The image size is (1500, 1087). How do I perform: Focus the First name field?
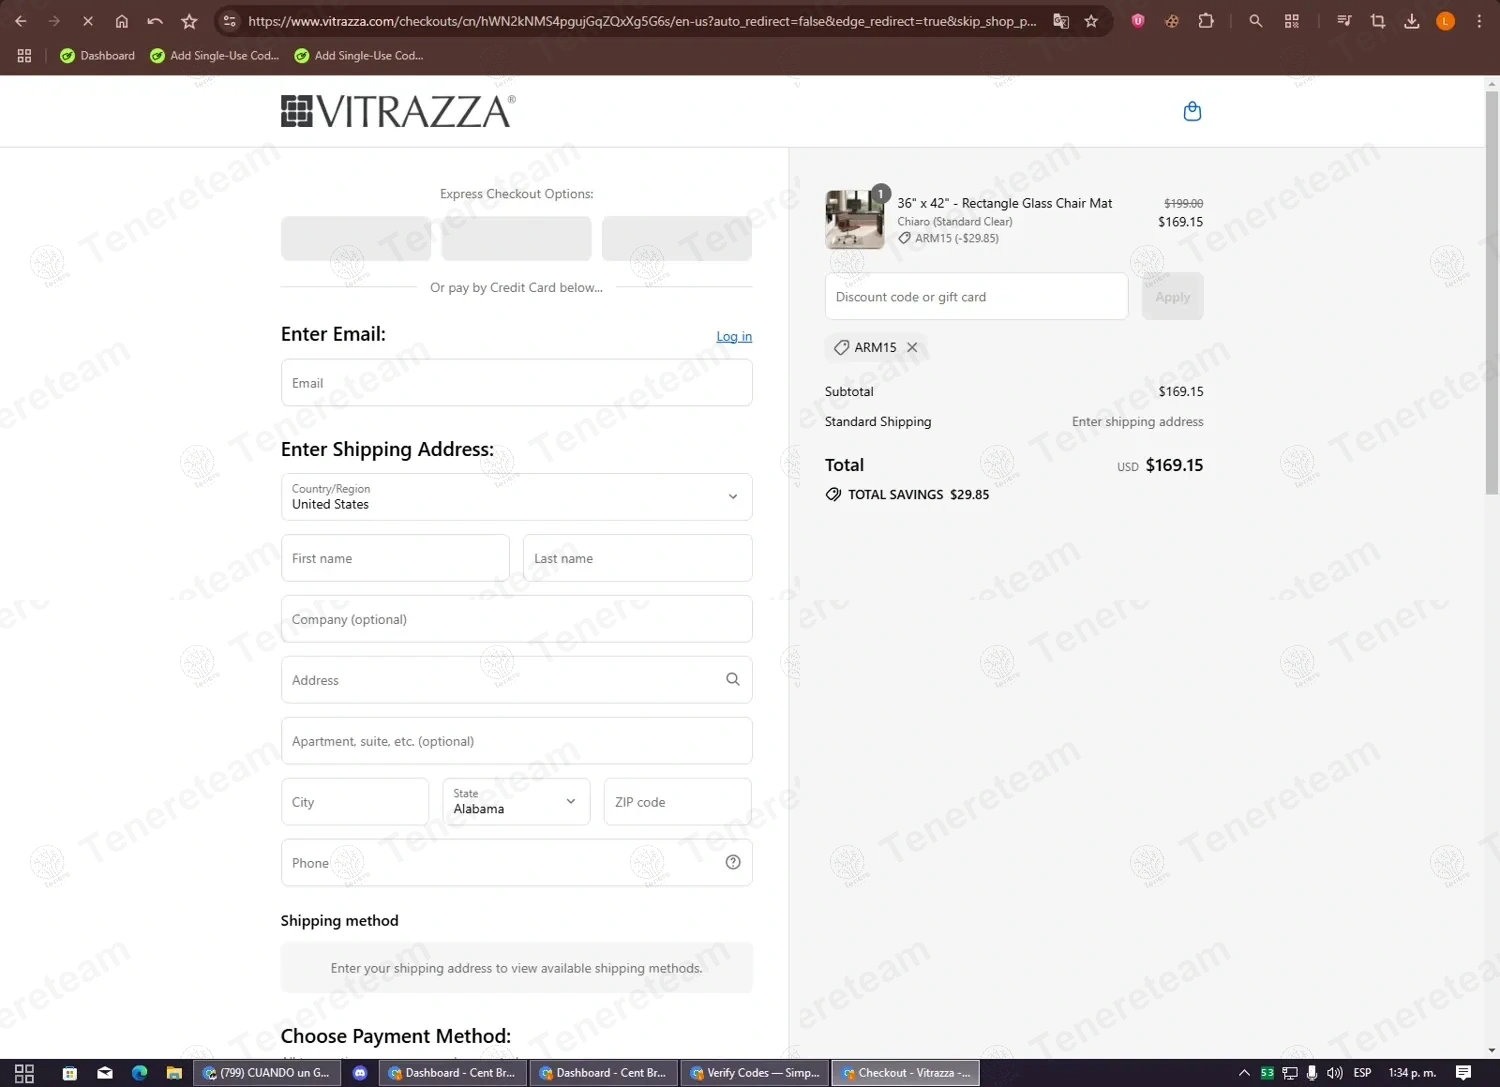pos(395,558)
